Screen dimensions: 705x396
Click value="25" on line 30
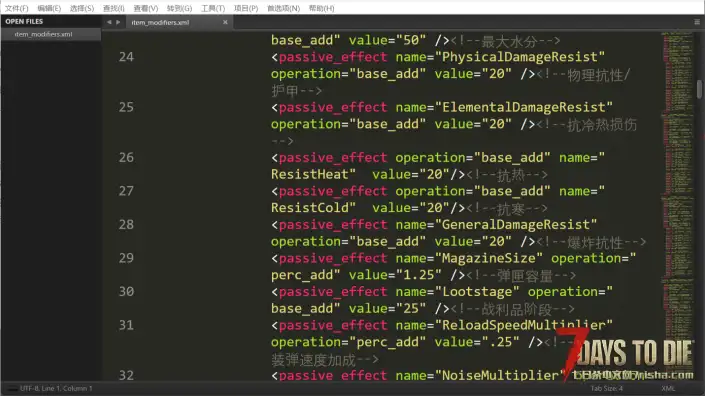(x=388, y=309)
